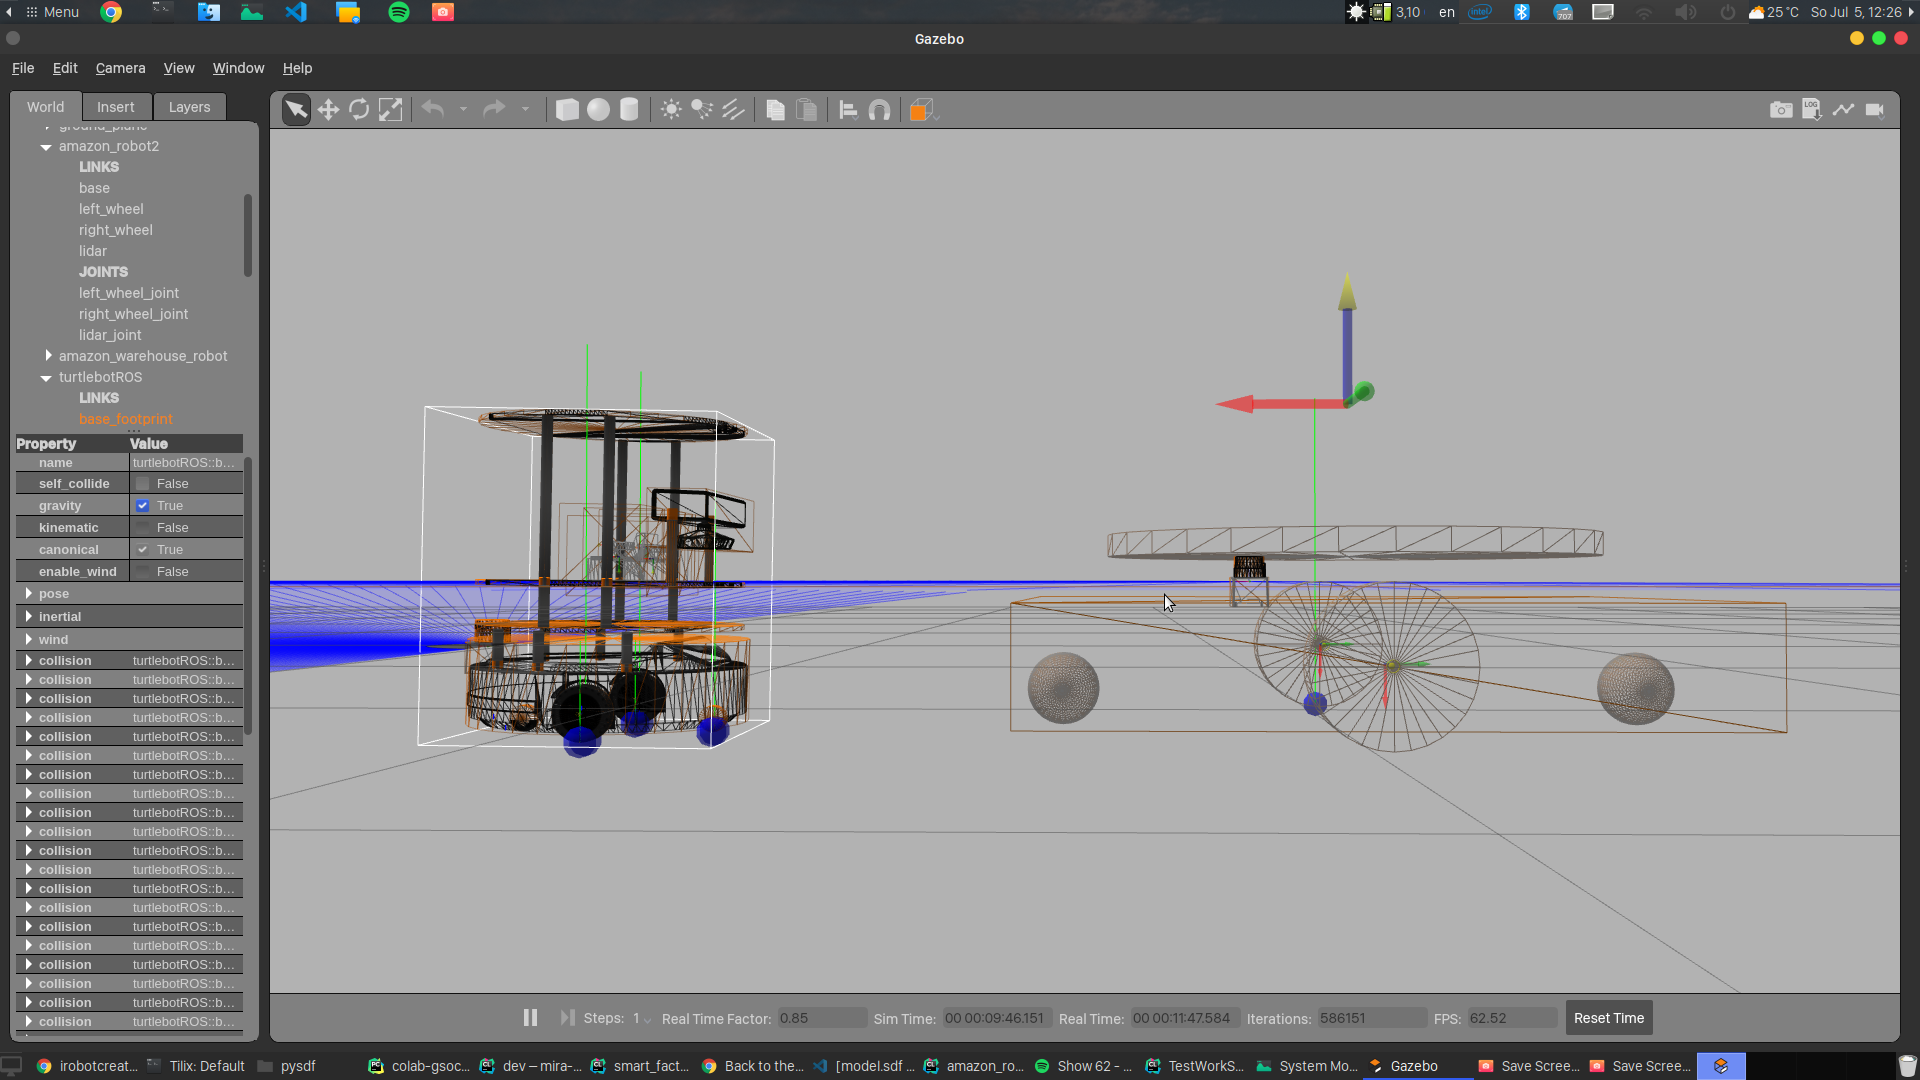Expand the pose property
Image resolution: width=1920 pixels, height=1080 pixels.
point(29,594)
